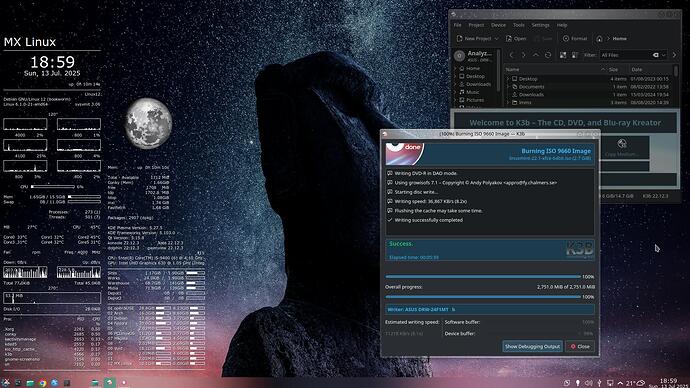
Task: Click the Copy Medium shortcut in K3b
Action: [x=621, y=148]
